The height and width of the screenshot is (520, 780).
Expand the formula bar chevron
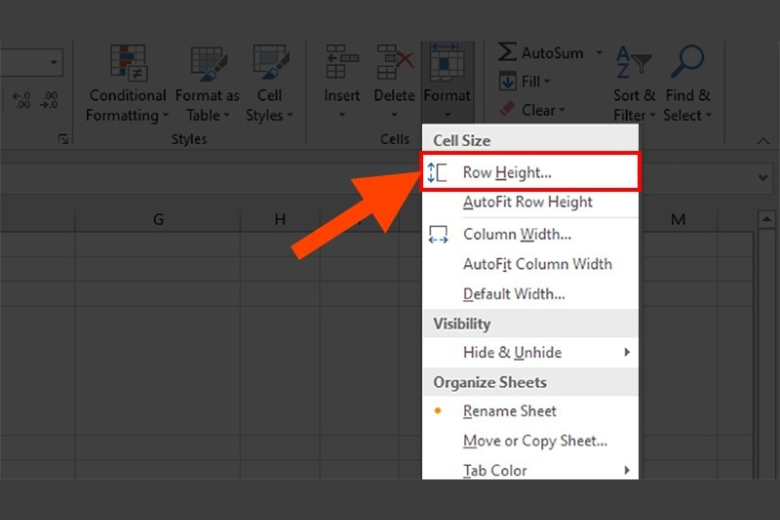[x=763, y=178]
